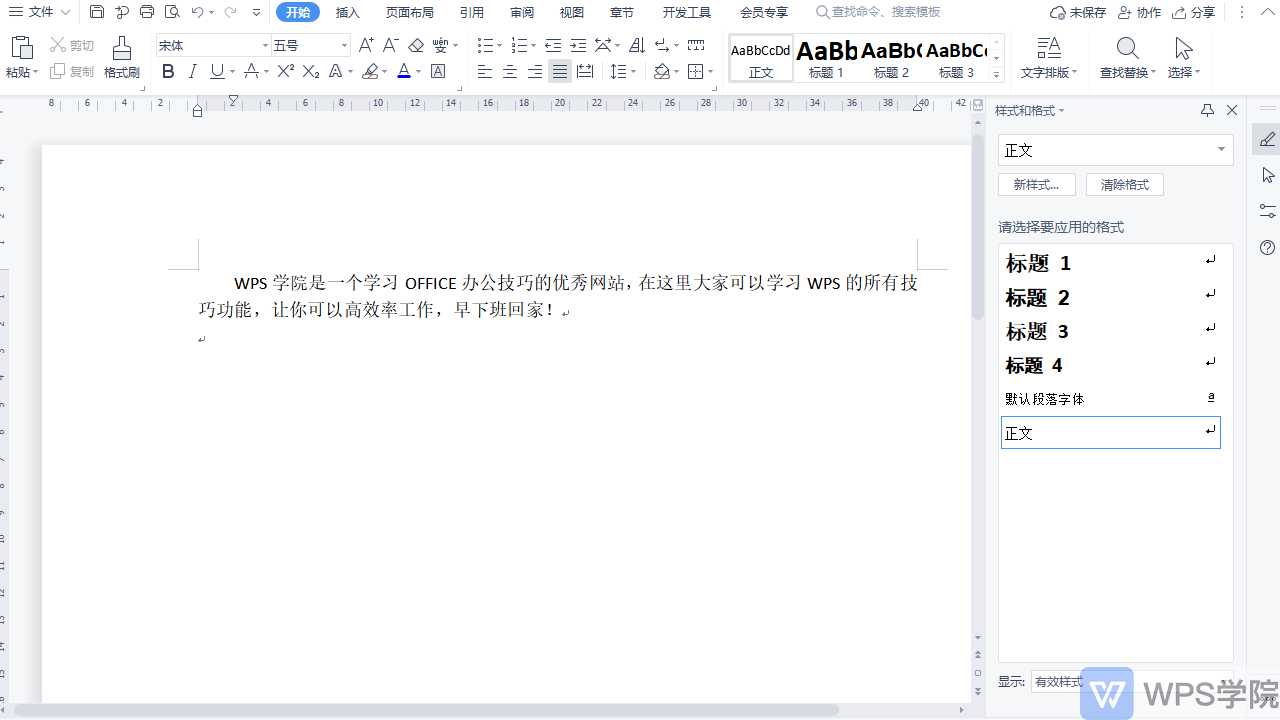Image resolution: width=1280 pixels, height=720 pixels.
Task: Pin the Styles and Formatting pane
Action: click(1207, 110)
